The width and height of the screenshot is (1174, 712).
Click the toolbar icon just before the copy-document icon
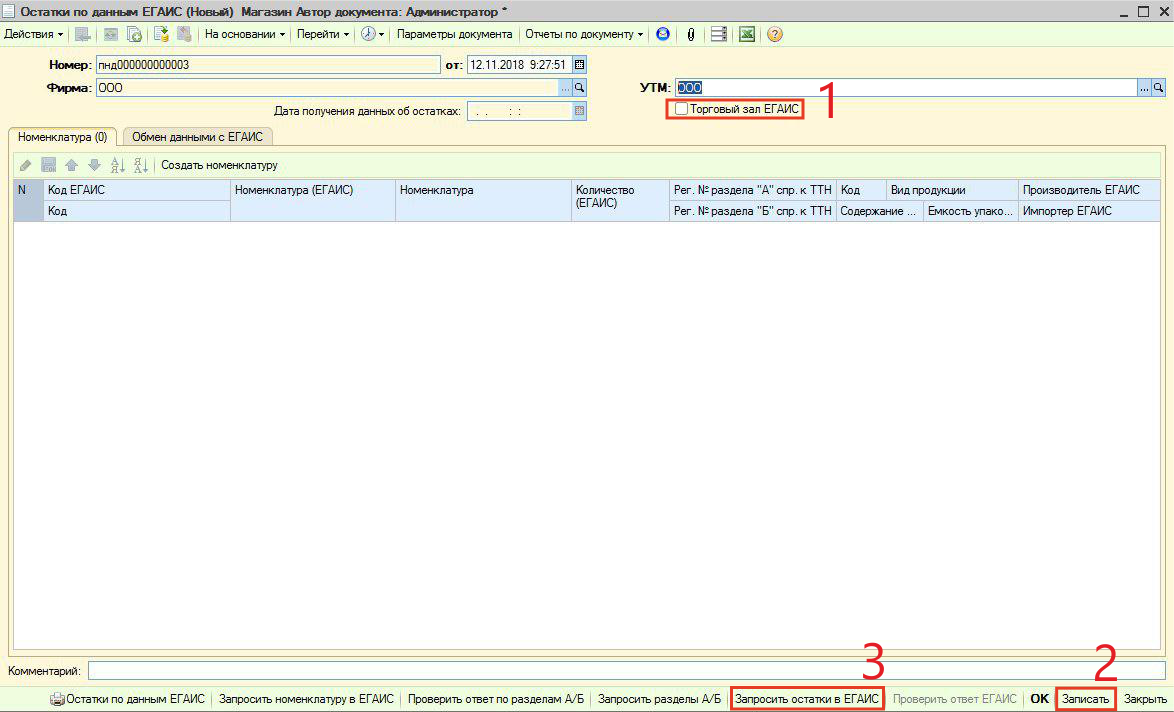point(111,34)
